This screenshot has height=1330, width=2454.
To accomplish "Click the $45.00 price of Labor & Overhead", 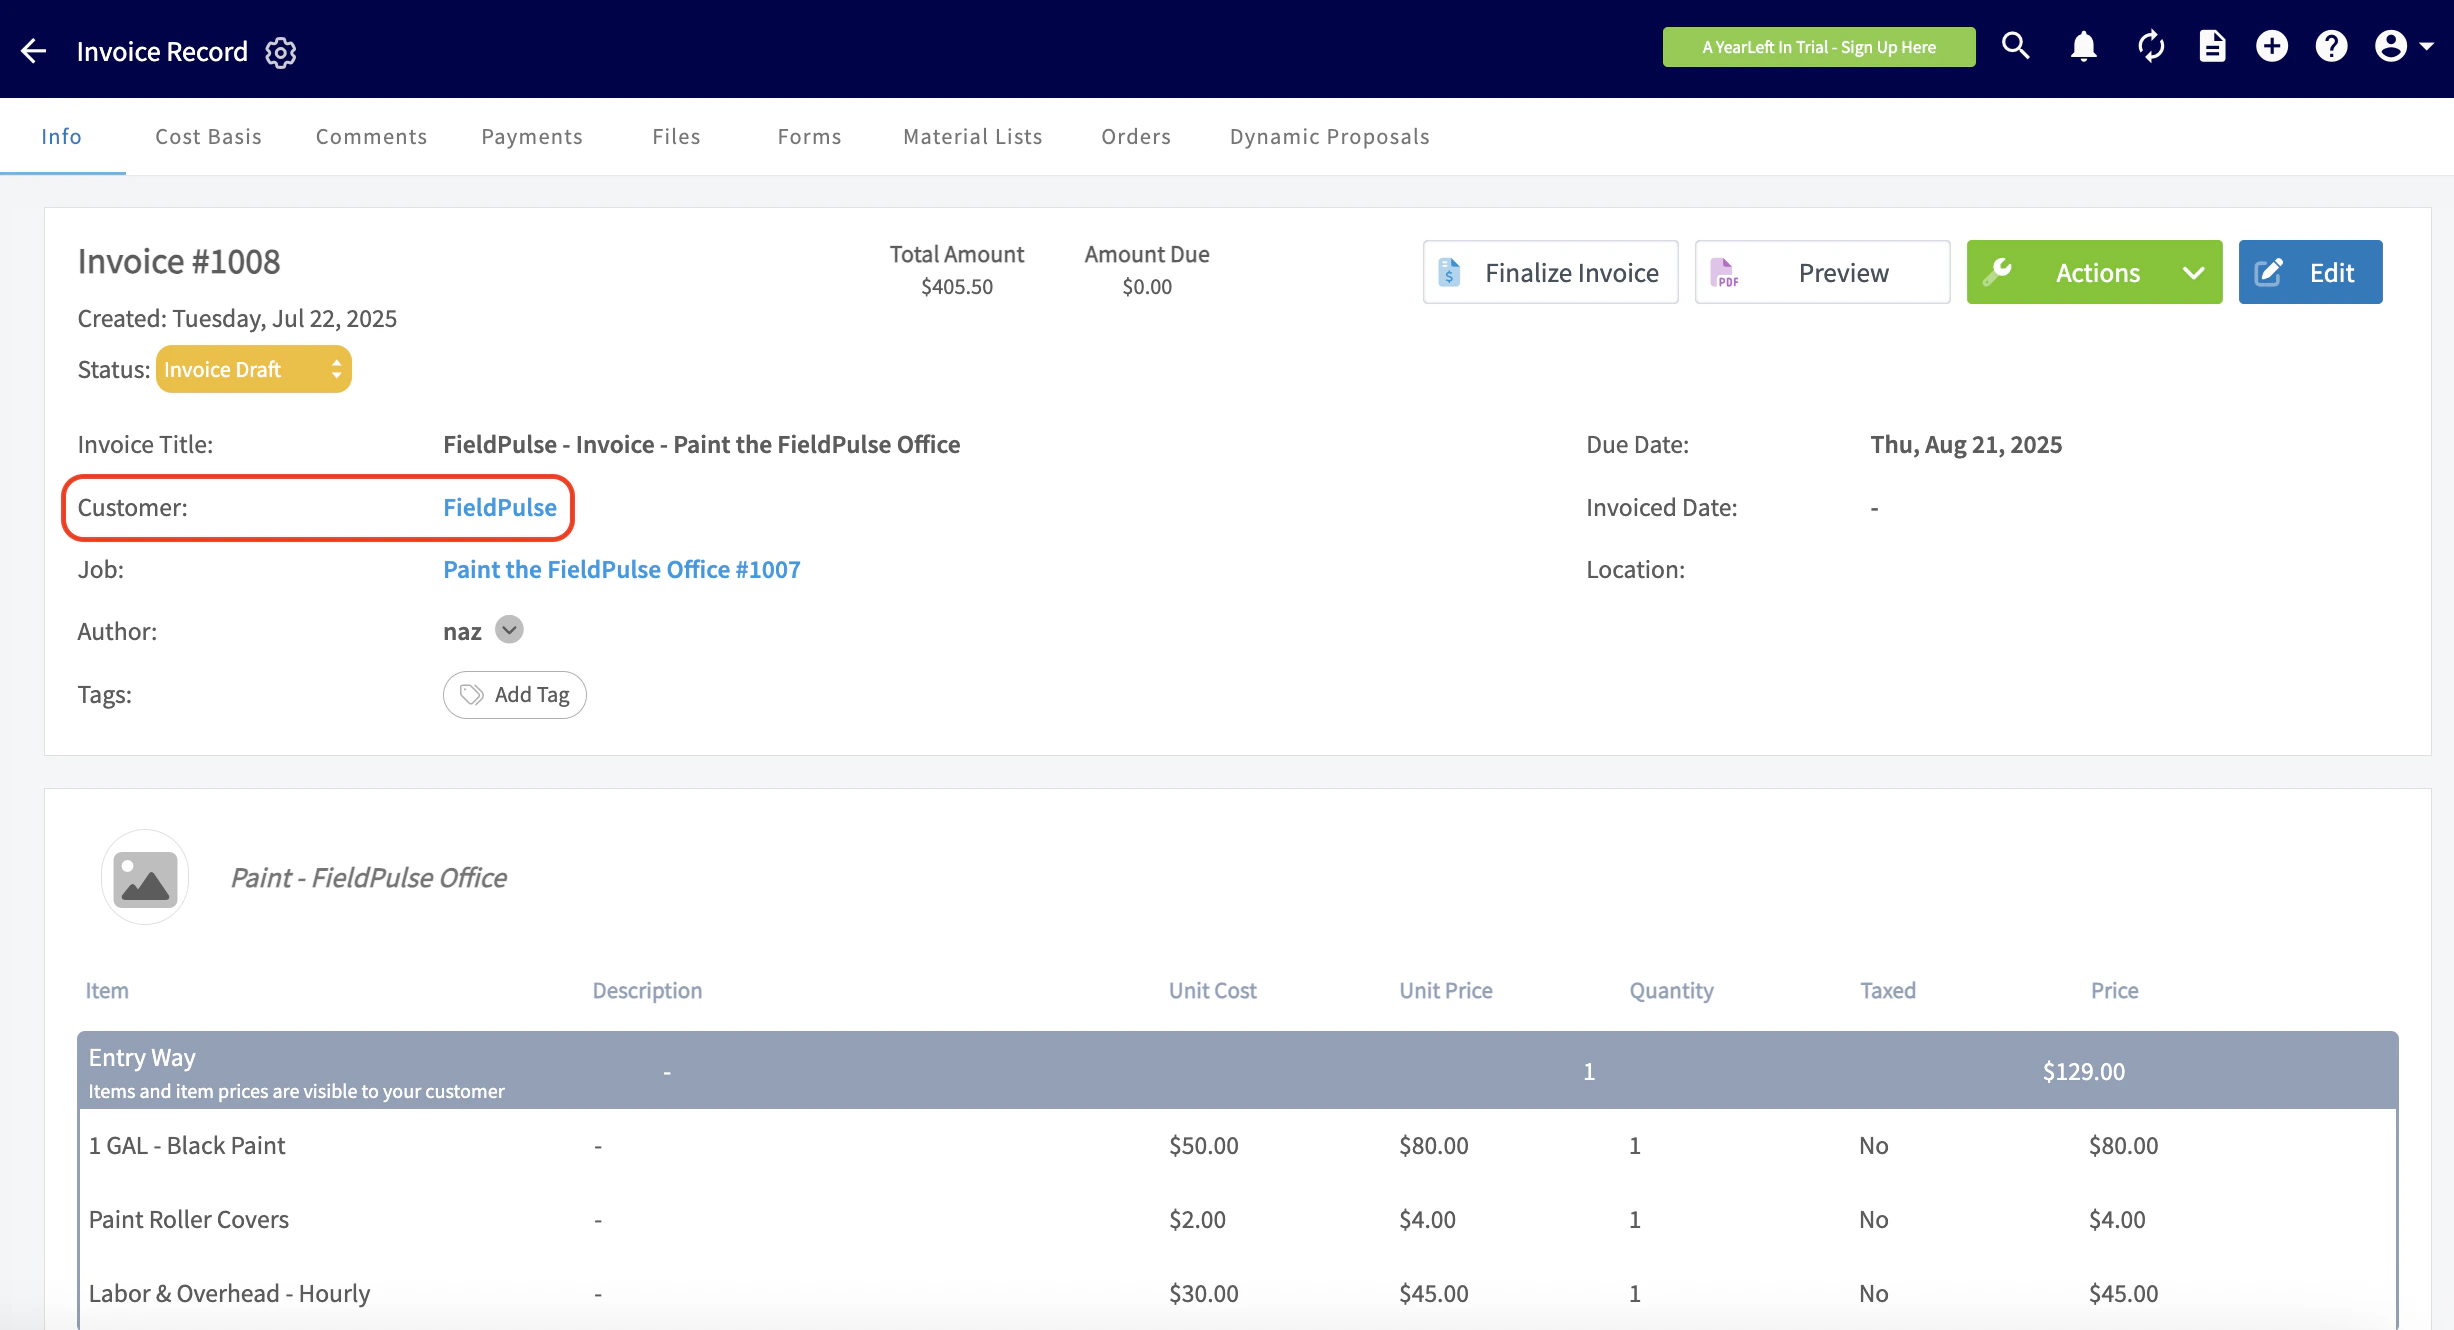I will tap(2123, 1293).
